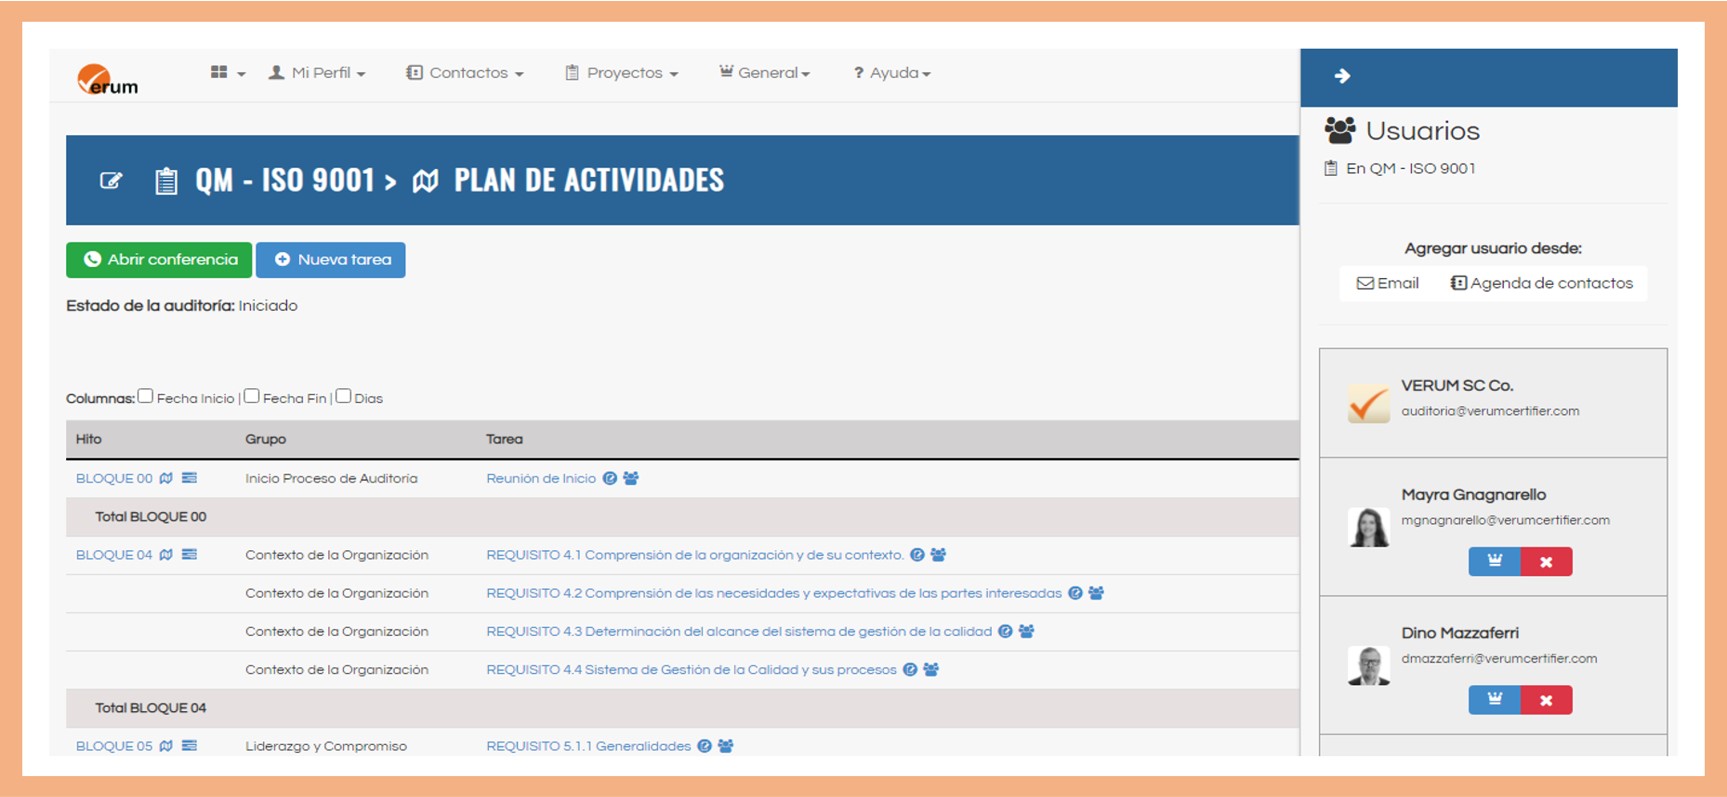The height and width of the screenshot is (797, 1727).
Task: Click the list icon next to BLOQUE 04
Action: [x=189, y=555]
